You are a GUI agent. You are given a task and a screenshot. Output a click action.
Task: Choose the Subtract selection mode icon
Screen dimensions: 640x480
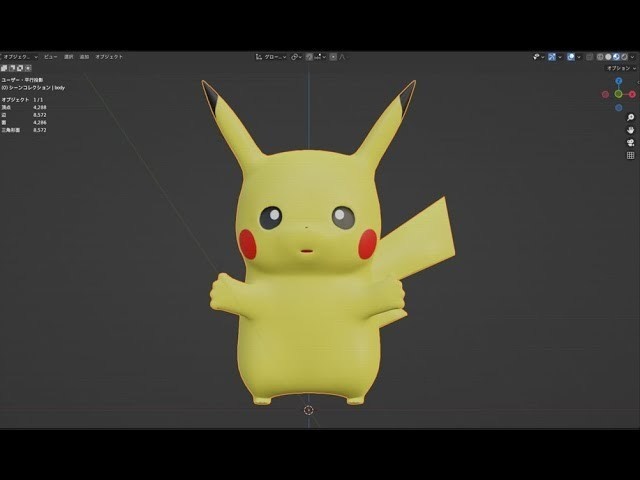click(x=20, y=68)
